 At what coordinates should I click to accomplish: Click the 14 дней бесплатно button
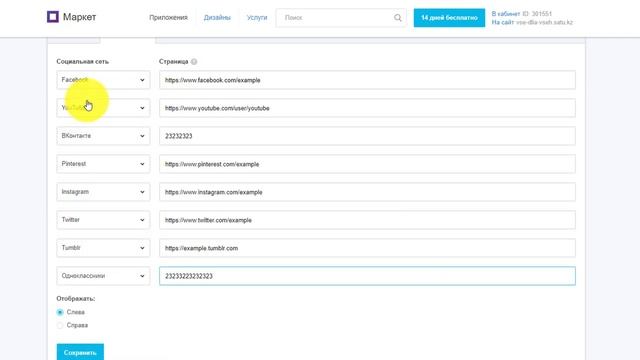pyautogui.click(x=449, y=18)
